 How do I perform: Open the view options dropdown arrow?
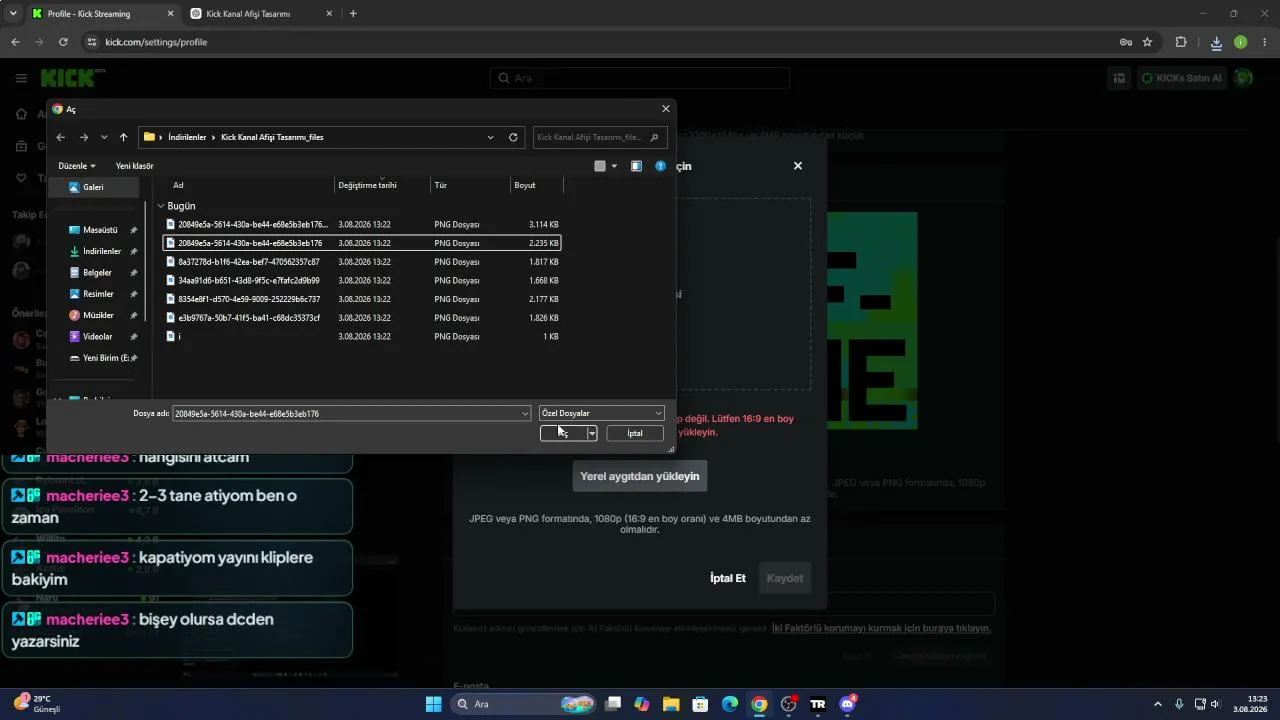(614, 166)
